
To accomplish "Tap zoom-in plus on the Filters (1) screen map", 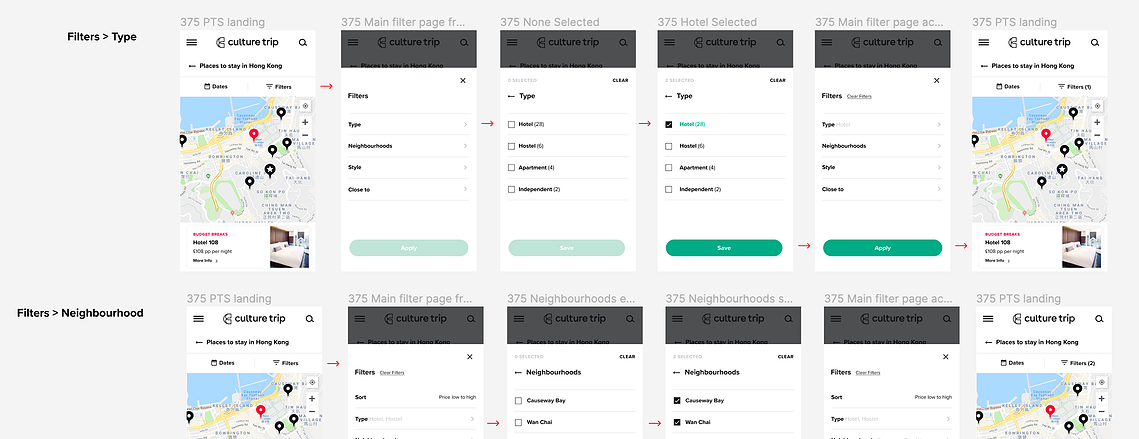I will pos(1097,121).
